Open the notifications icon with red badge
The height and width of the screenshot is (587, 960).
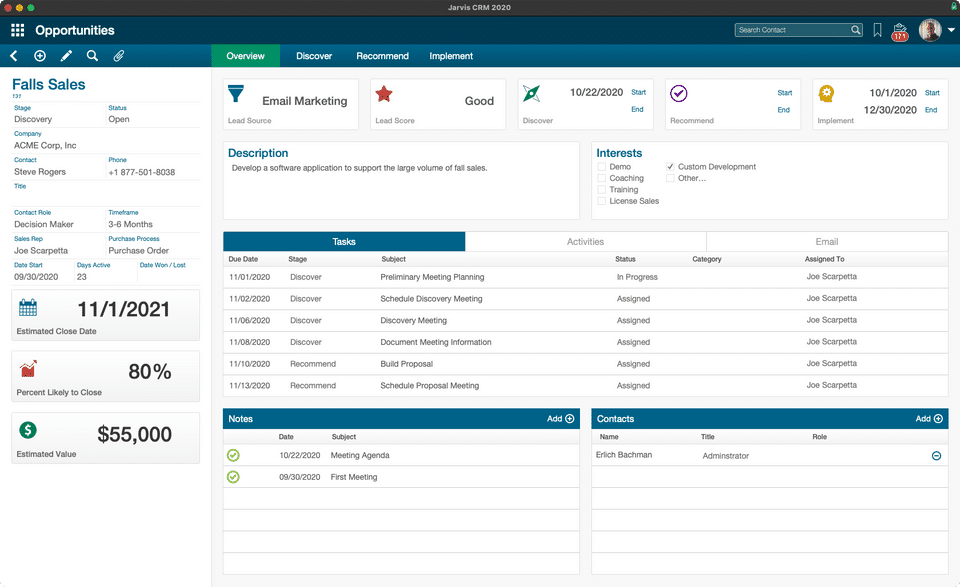(900, 32)
